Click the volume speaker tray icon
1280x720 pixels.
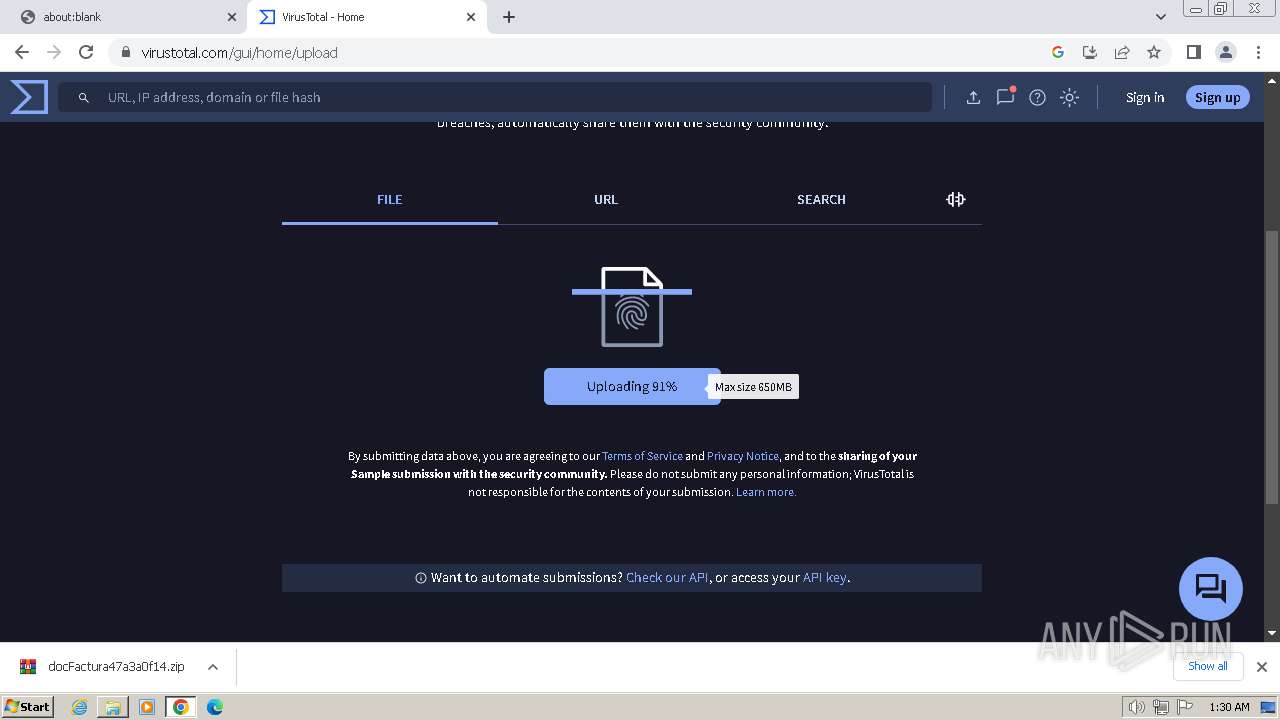(1137, 707)
